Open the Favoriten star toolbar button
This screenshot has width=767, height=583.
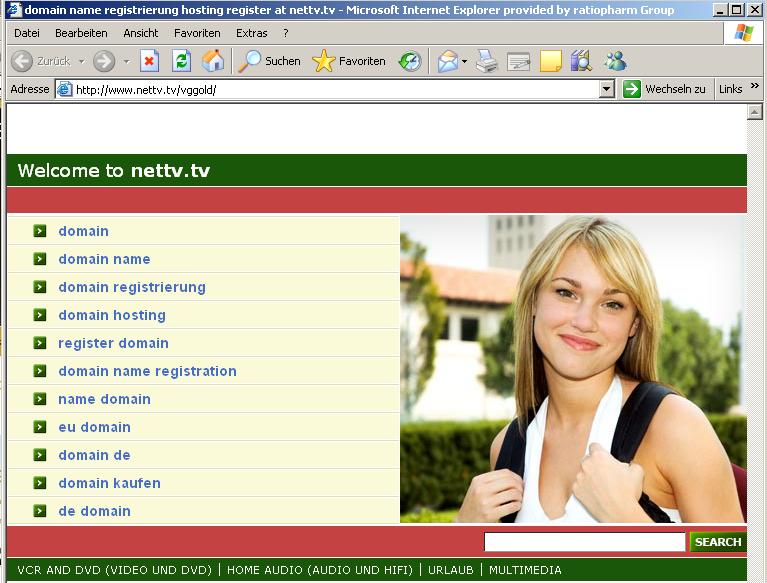[x=349, y=61]
